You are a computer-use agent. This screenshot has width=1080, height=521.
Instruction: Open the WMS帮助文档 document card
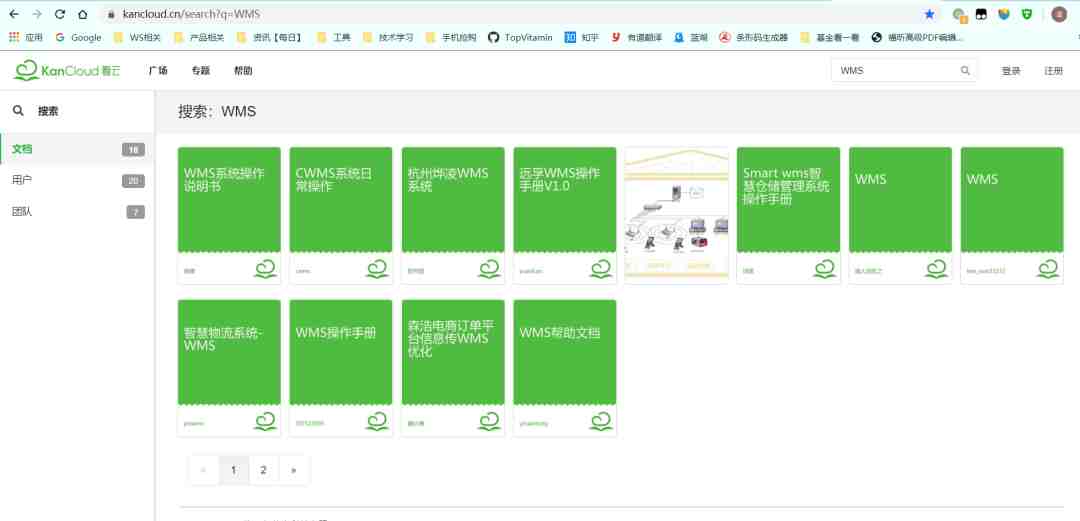[x=565, y=367]
